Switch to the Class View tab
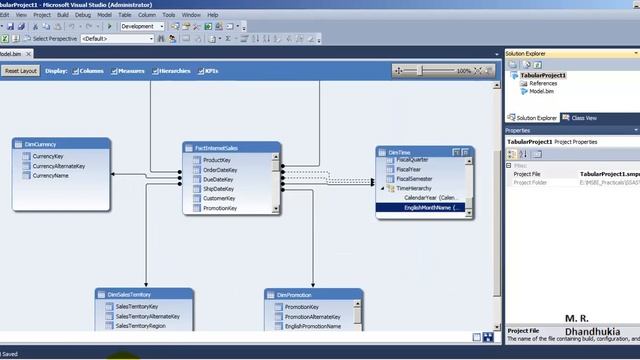640x360 pixels. tap(579, 118)
